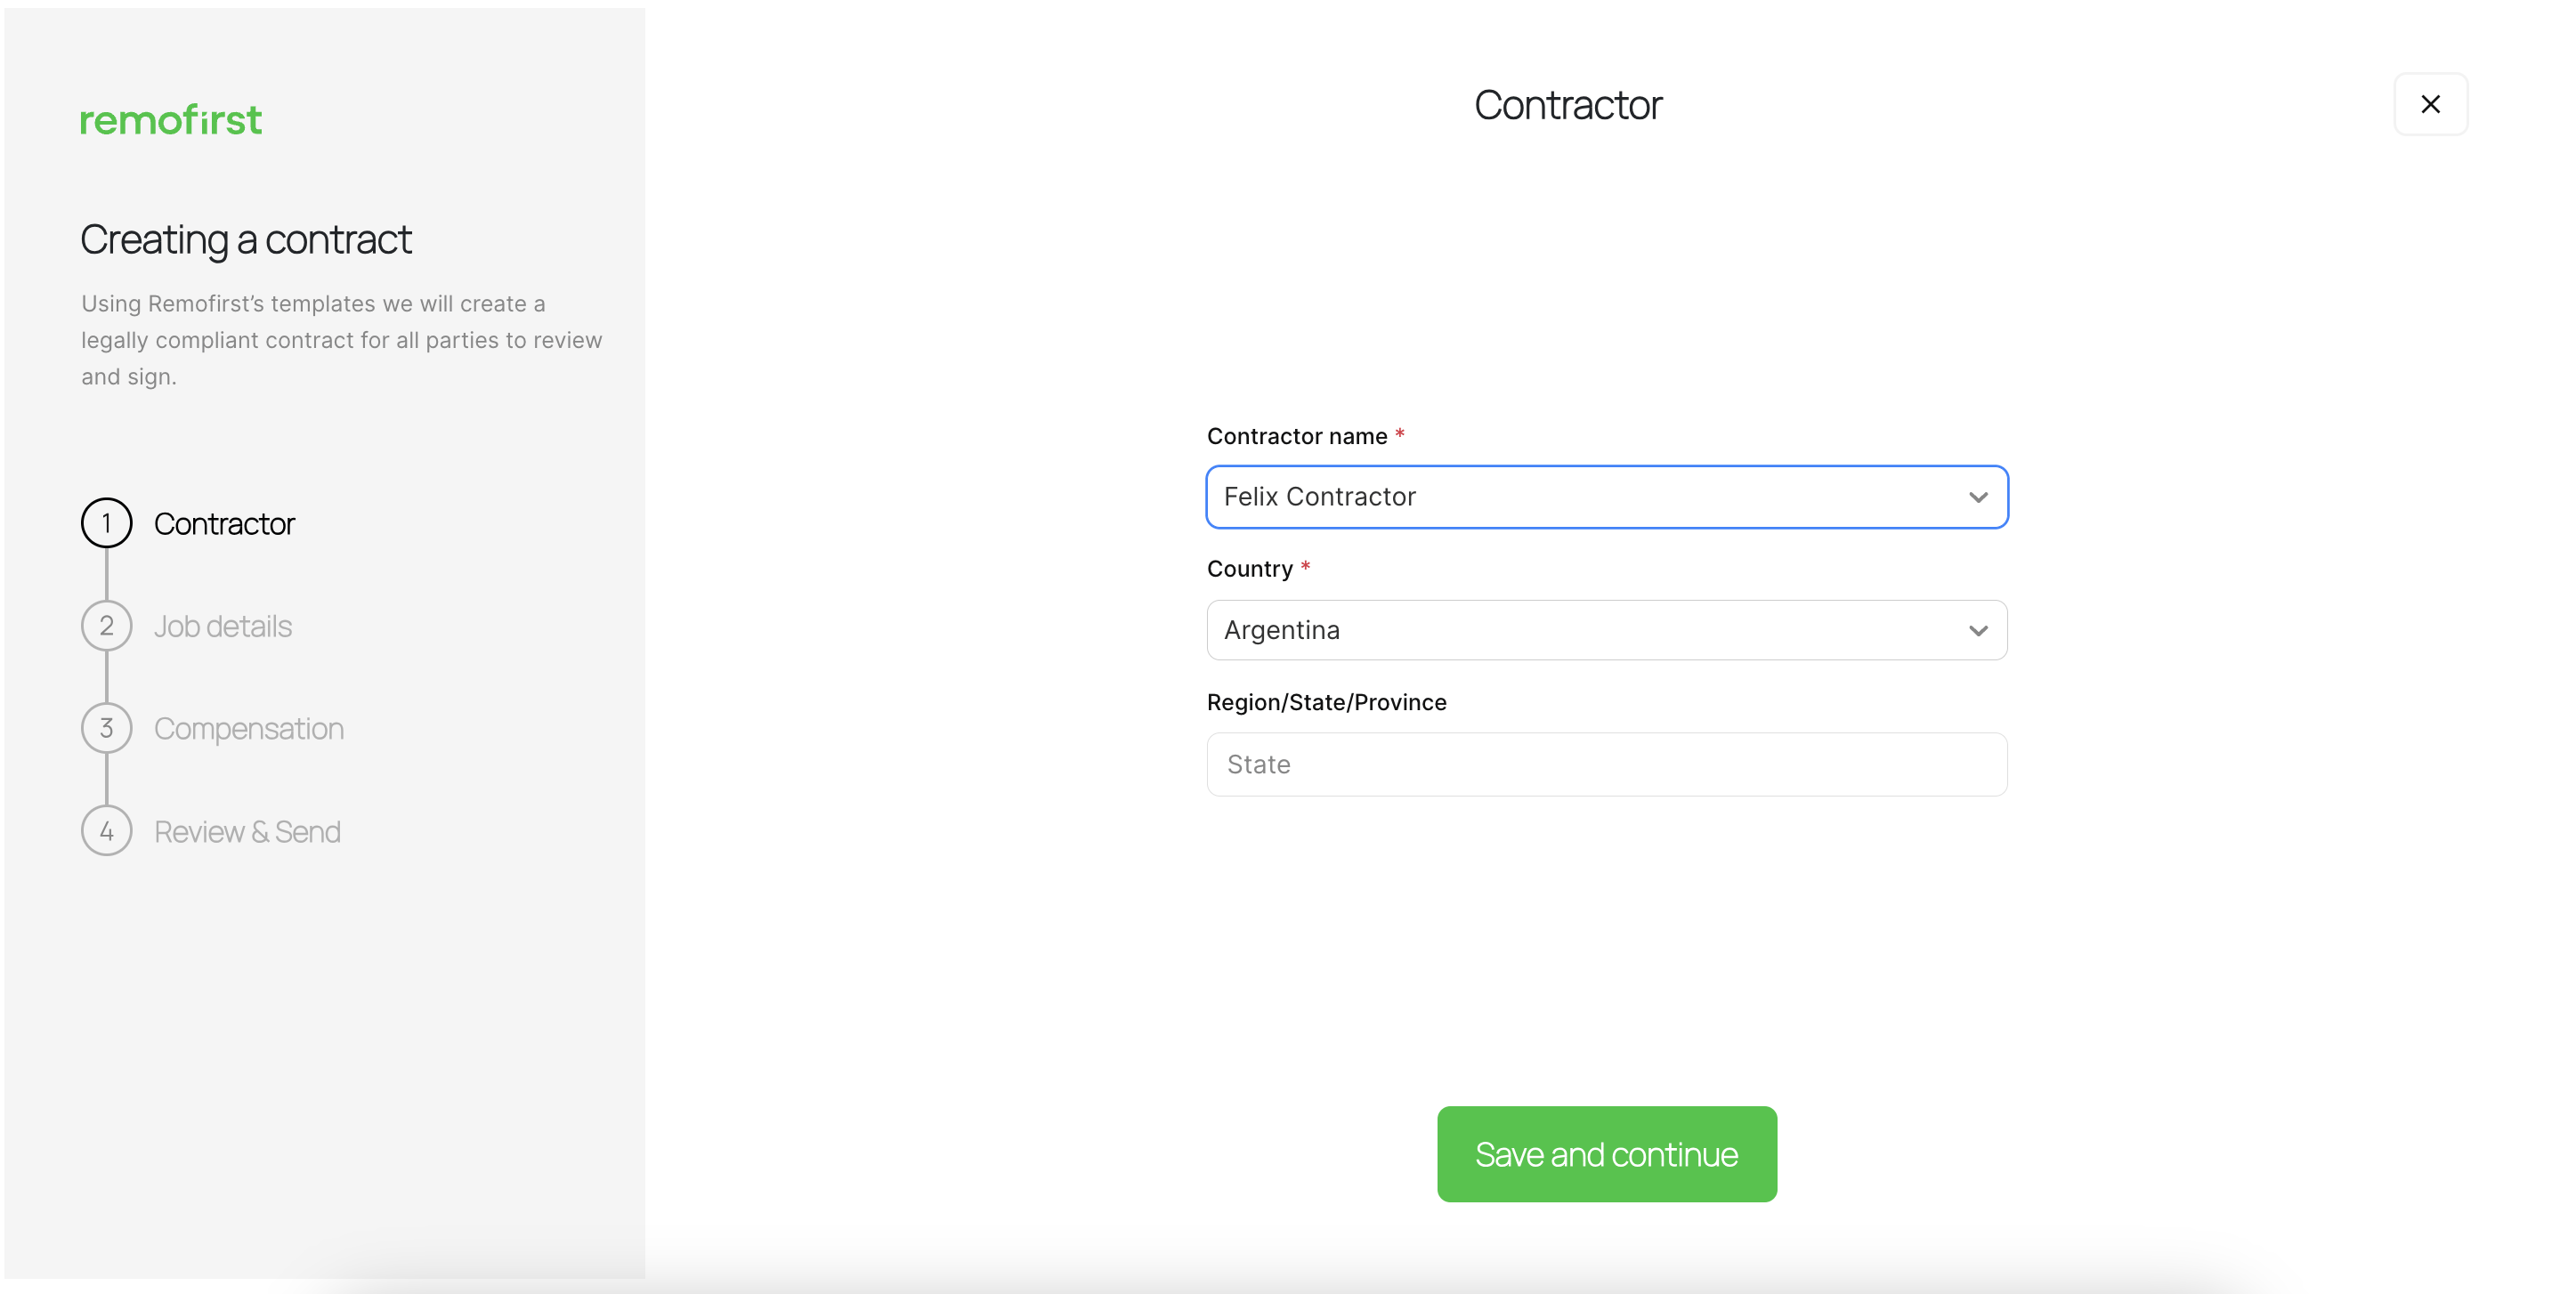Open the Argentina country combo box
The image size is (2576, 1294).
pyautogui.click(x=1580, y=630)
